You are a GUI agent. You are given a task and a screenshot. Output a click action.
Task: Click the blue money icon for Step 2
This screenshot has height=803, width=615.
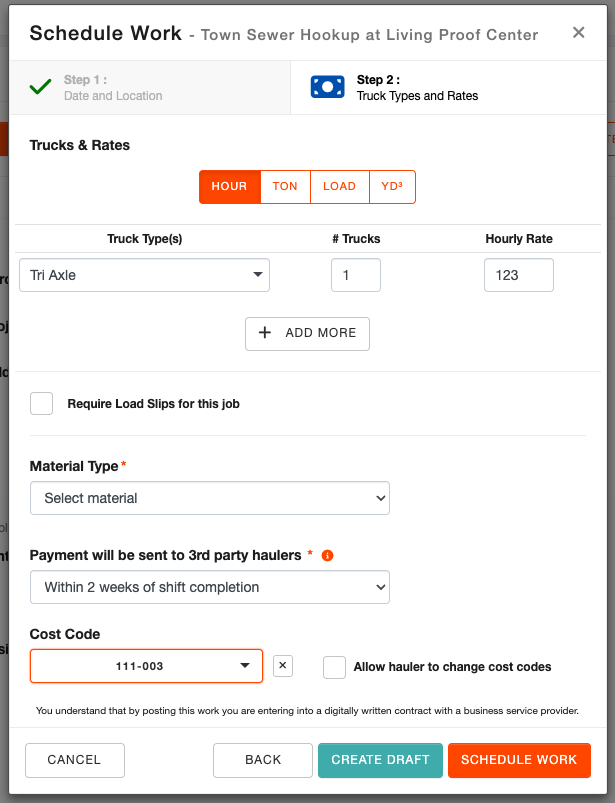click(327, 87)
